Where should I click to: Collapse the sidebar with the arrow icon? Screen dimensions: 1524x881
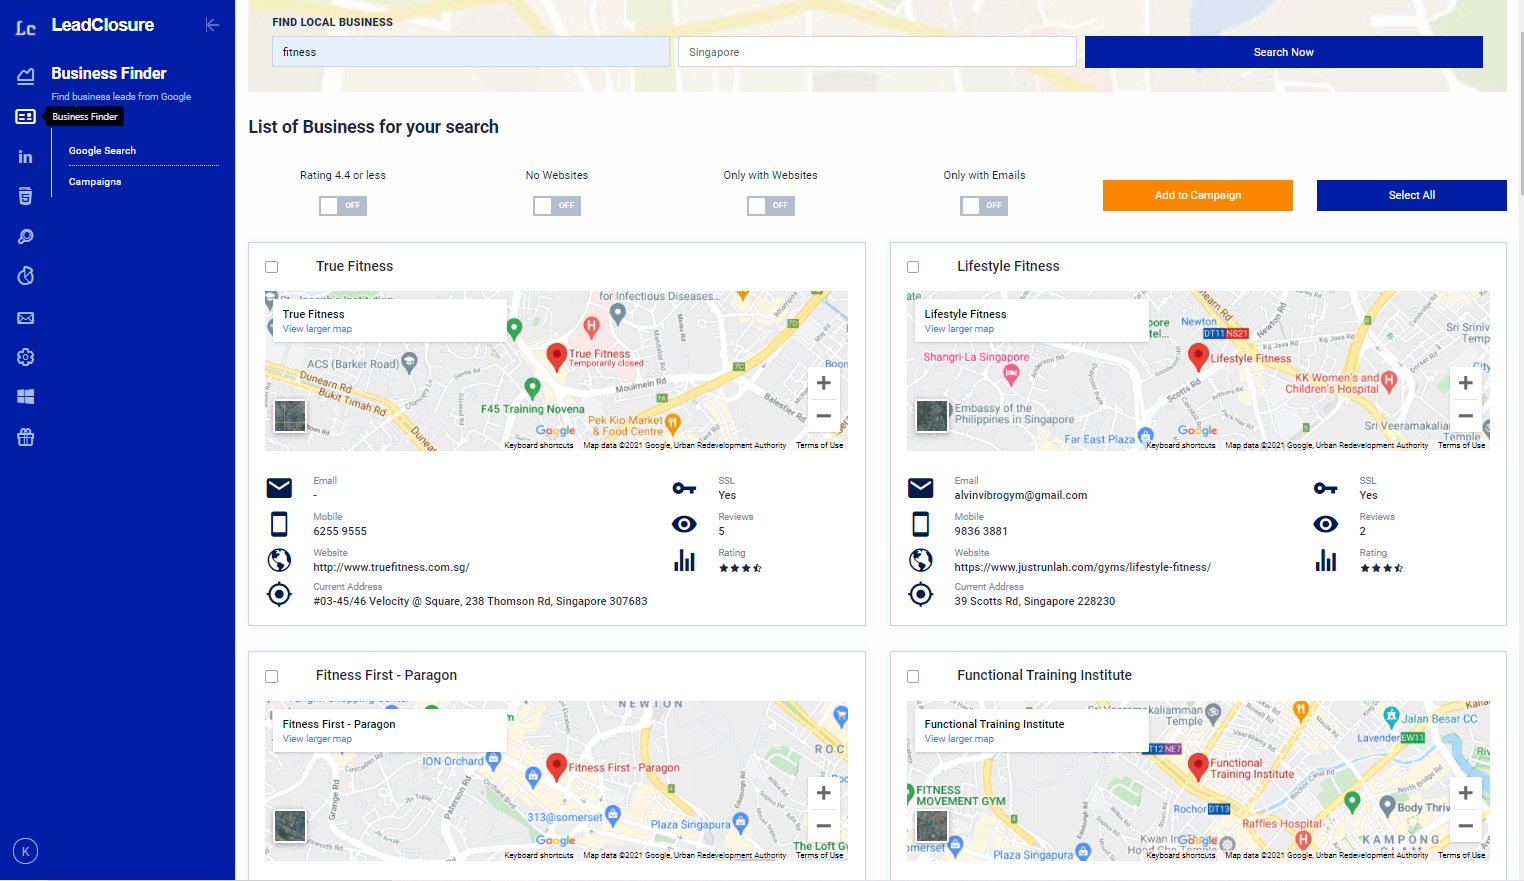point(212,25)
